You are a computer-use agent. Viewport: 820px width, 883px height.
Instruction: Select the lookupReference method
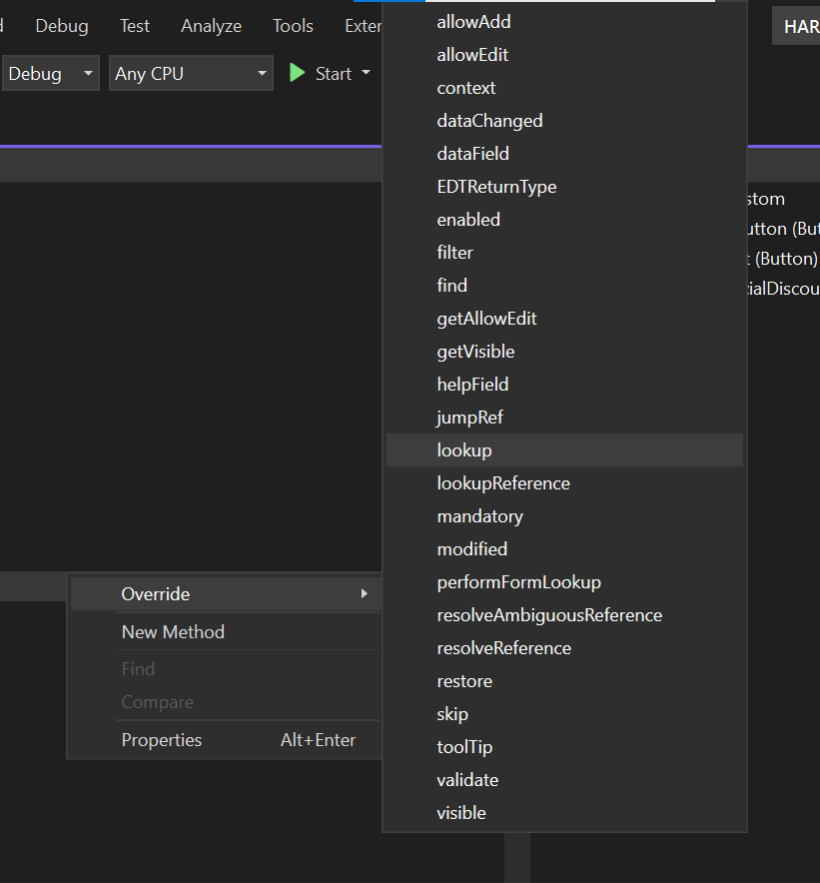click(x=503, y=483)
